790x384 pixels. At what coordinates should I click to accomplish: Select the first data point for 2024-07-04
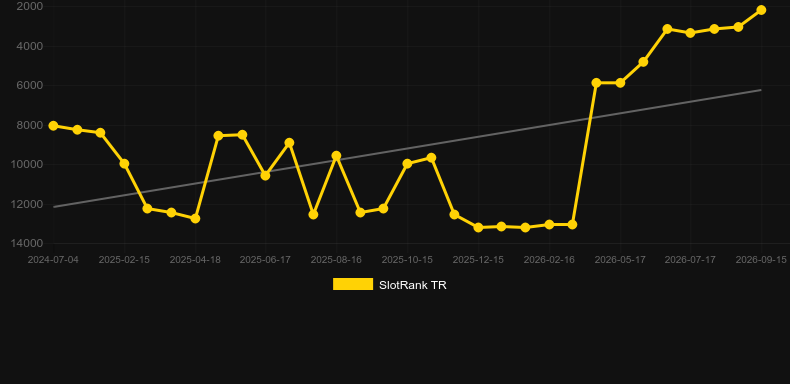(53, 126)
